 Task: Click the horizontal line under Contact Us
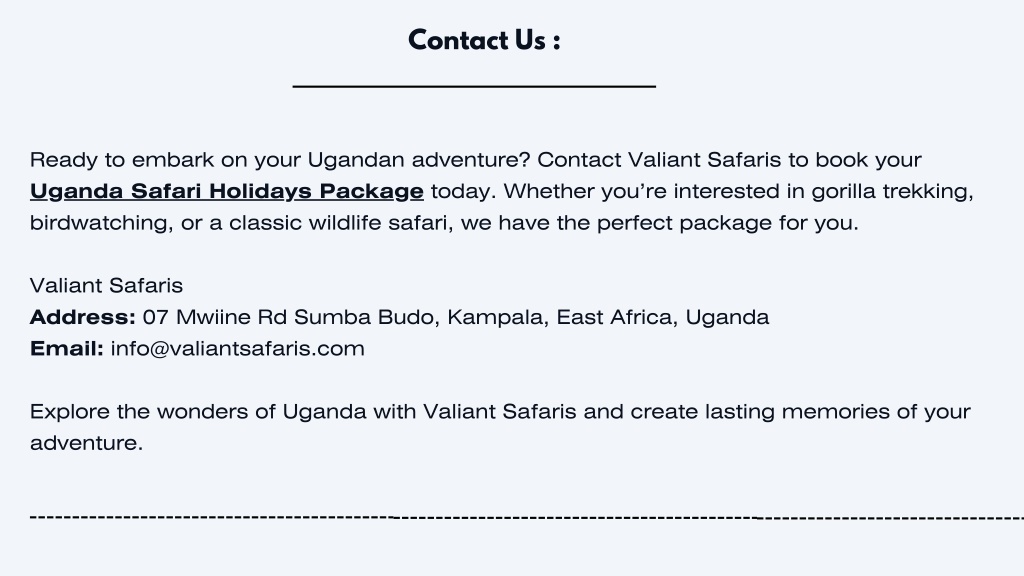pos(474,86)
